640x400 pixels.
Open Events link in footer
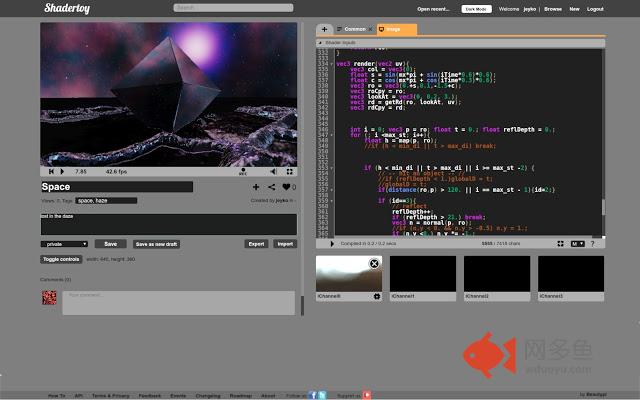coord(178,396)
